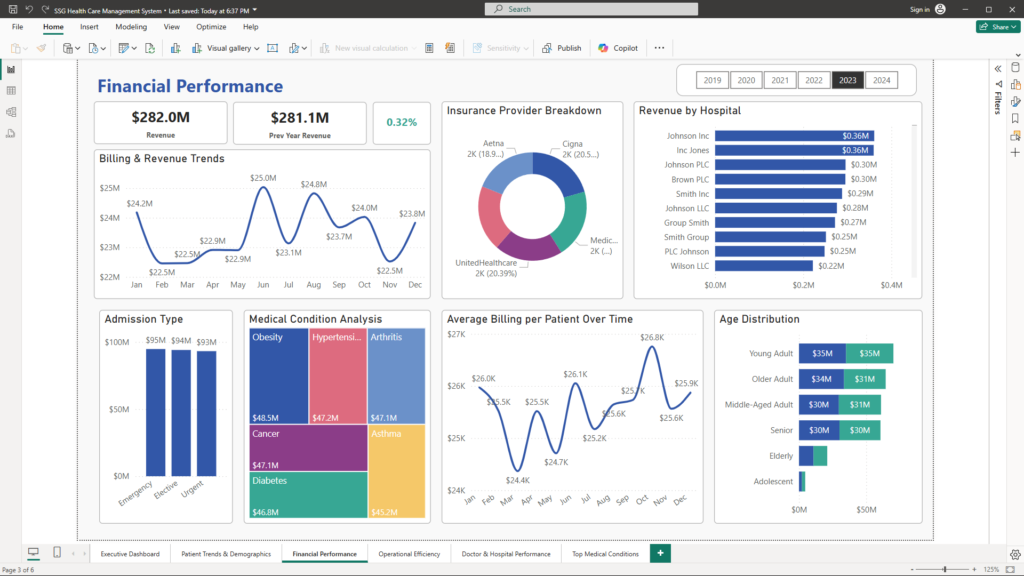The image size is (1024, 576).
Task: Select the 2024 year slicer button
Action: pyautogui.click(x=880, y=80)
